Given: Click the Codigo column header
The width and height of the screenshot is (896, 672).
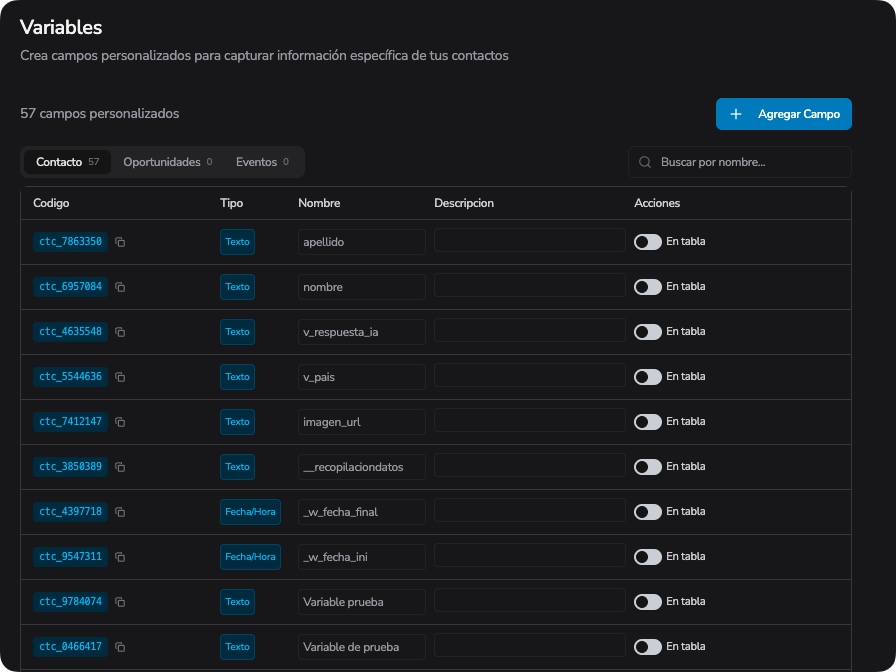Looking at the screenshot, I should pos(51,203).
